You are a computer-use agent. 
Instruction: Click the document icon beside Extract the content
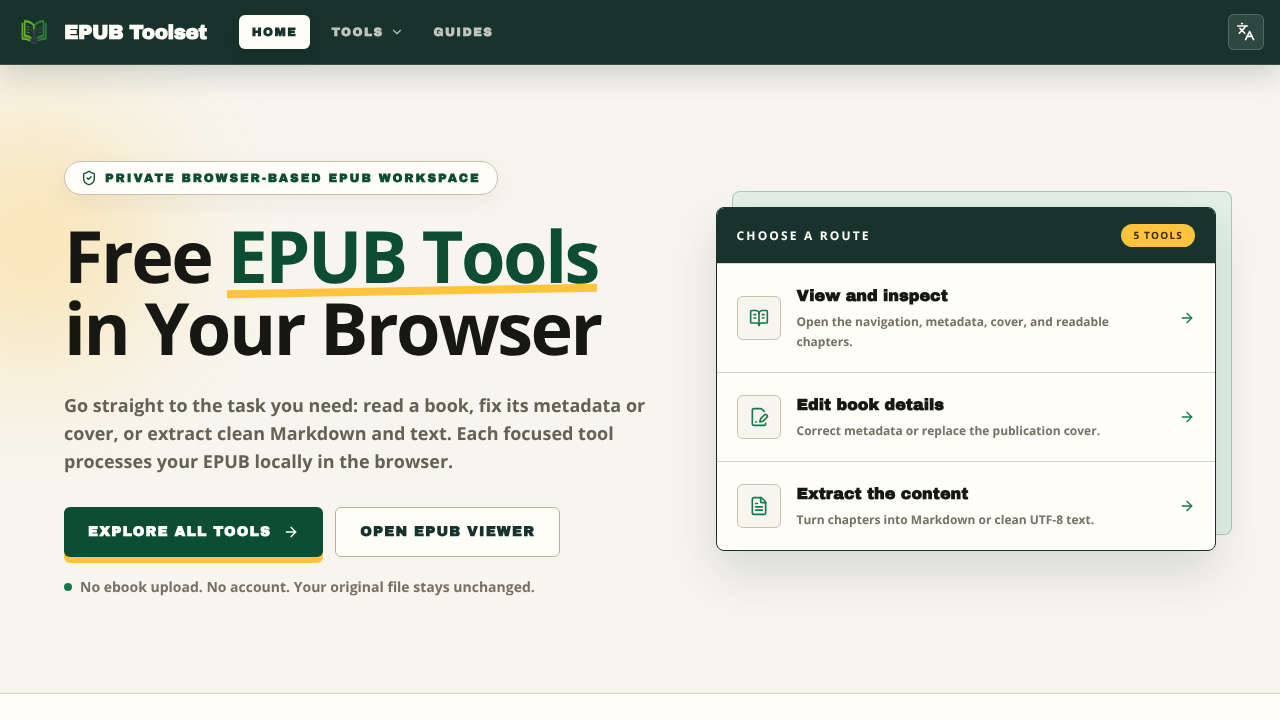click(x=759, y=506)
